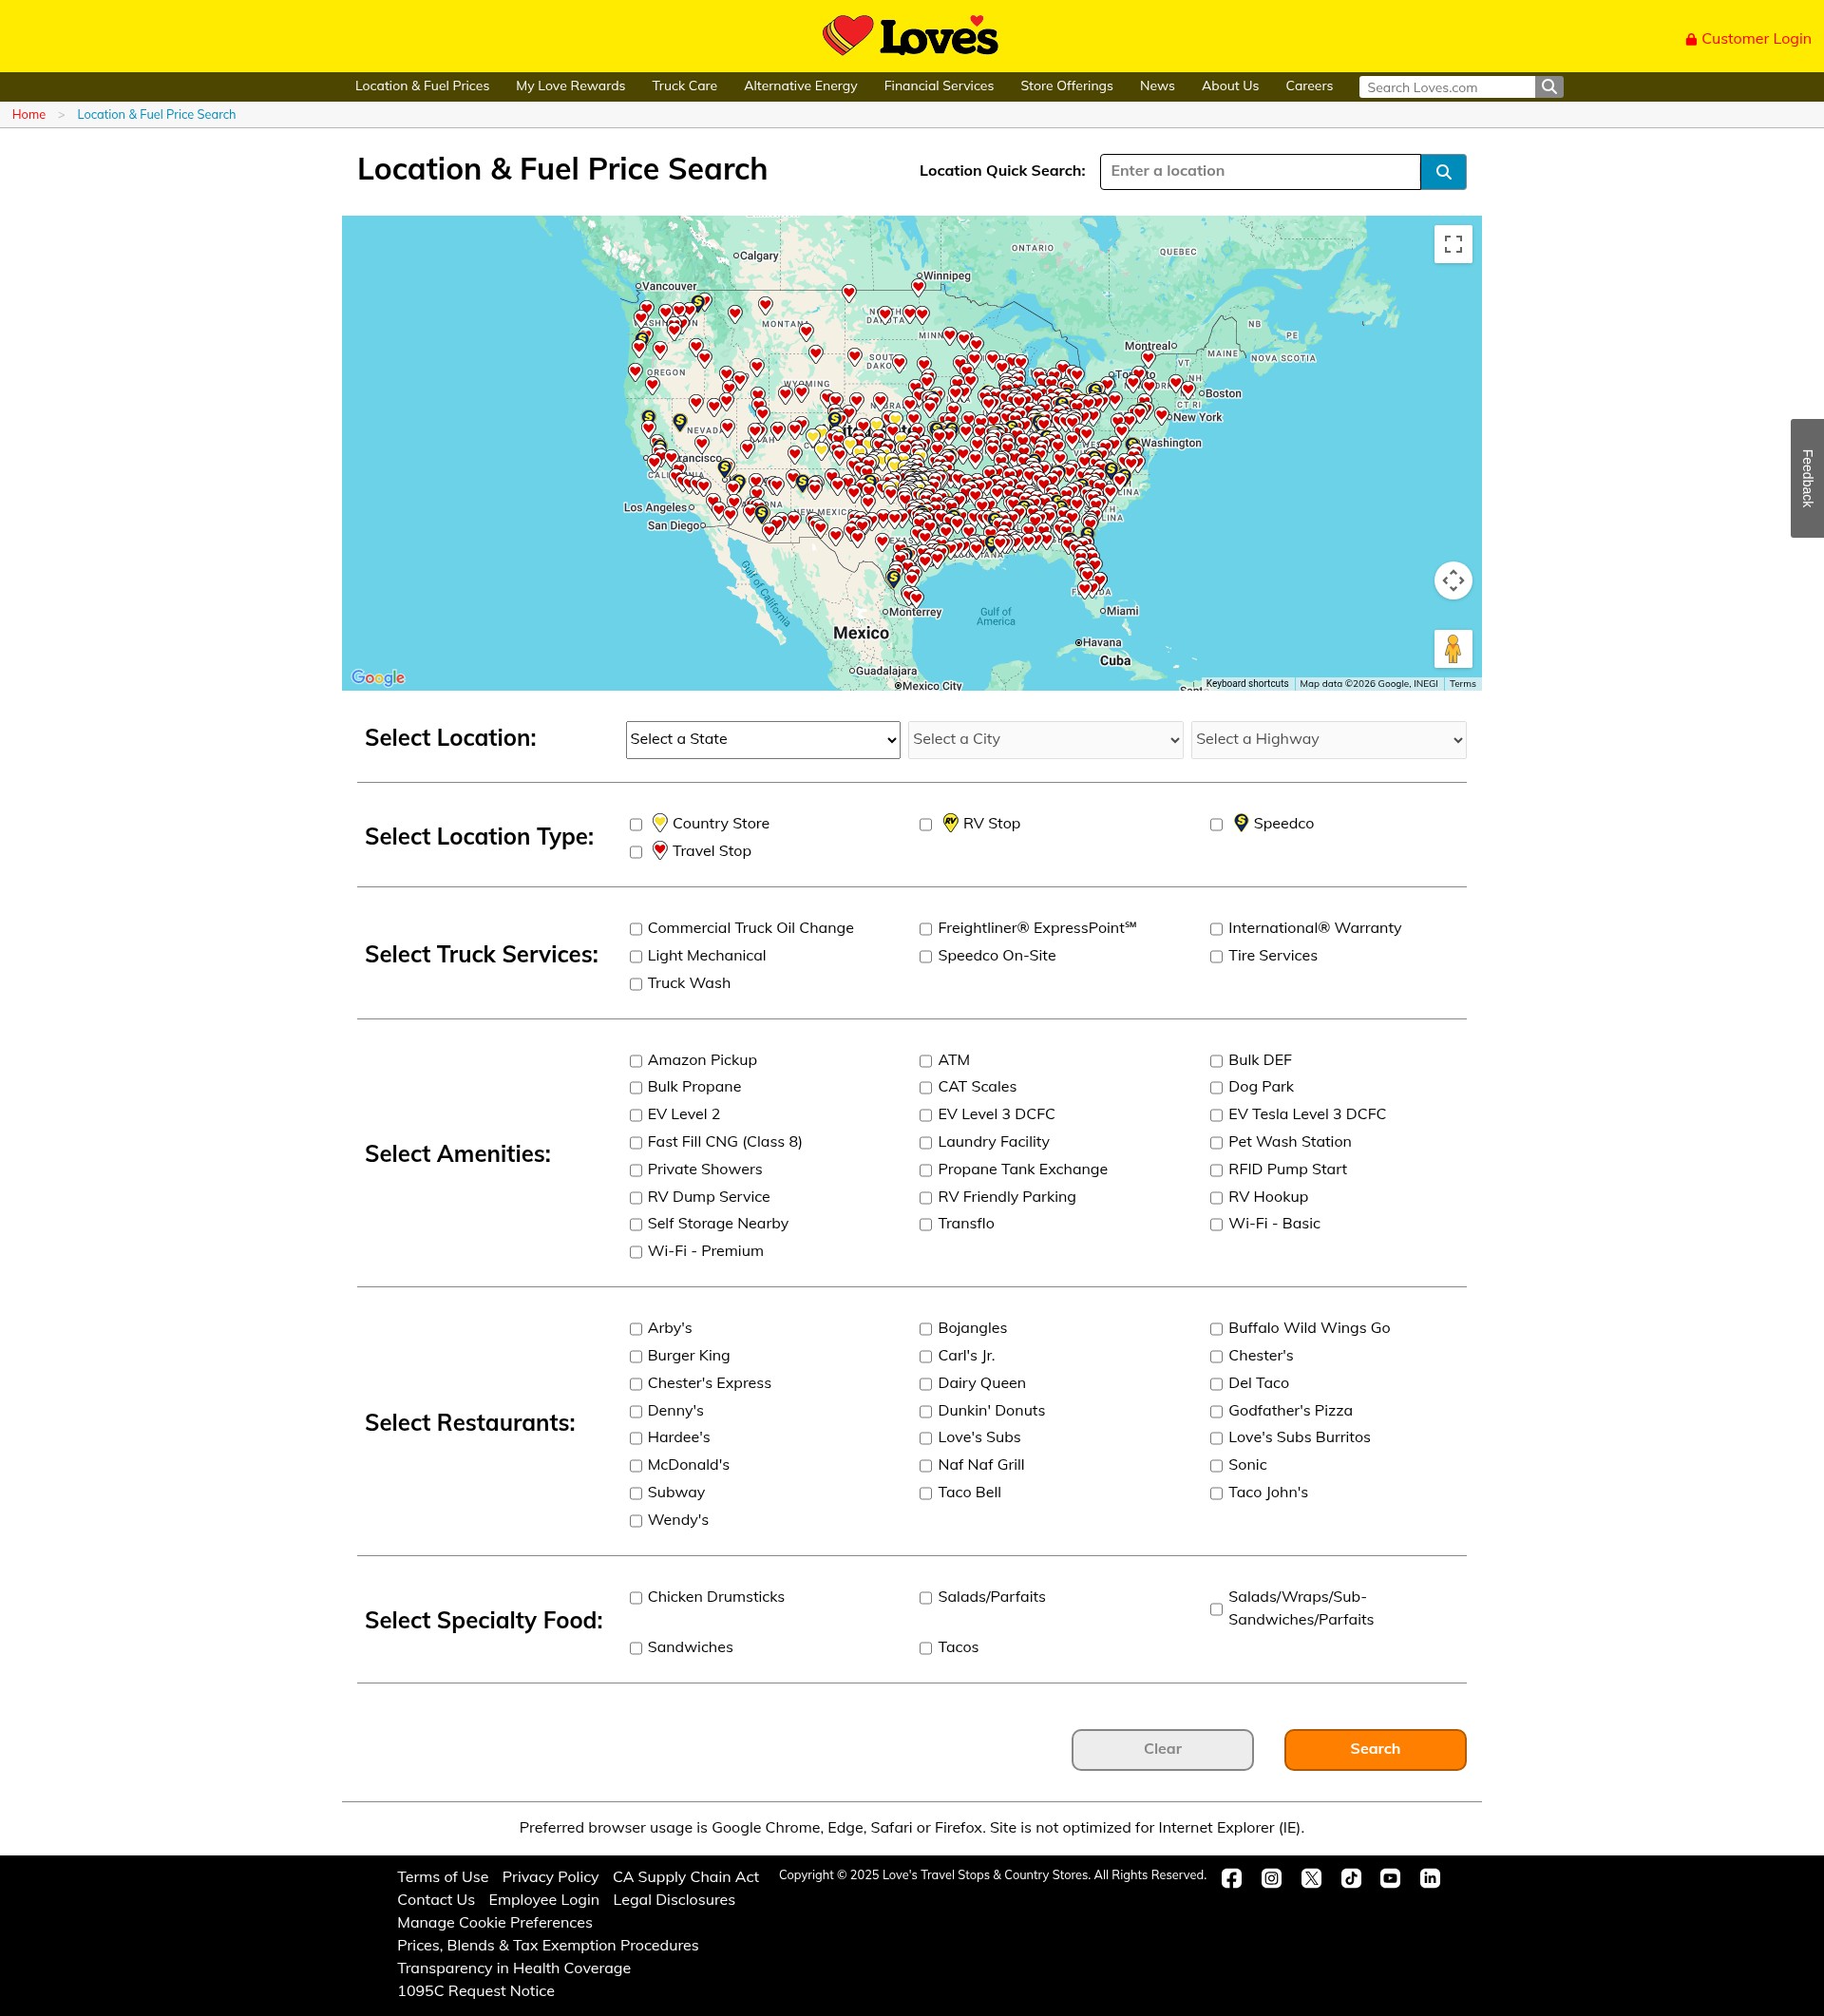The width and height of the screenshot is (1824, 2016).
Task: Open Love's TikTok icon
Action: (x=1351, y=1878)
